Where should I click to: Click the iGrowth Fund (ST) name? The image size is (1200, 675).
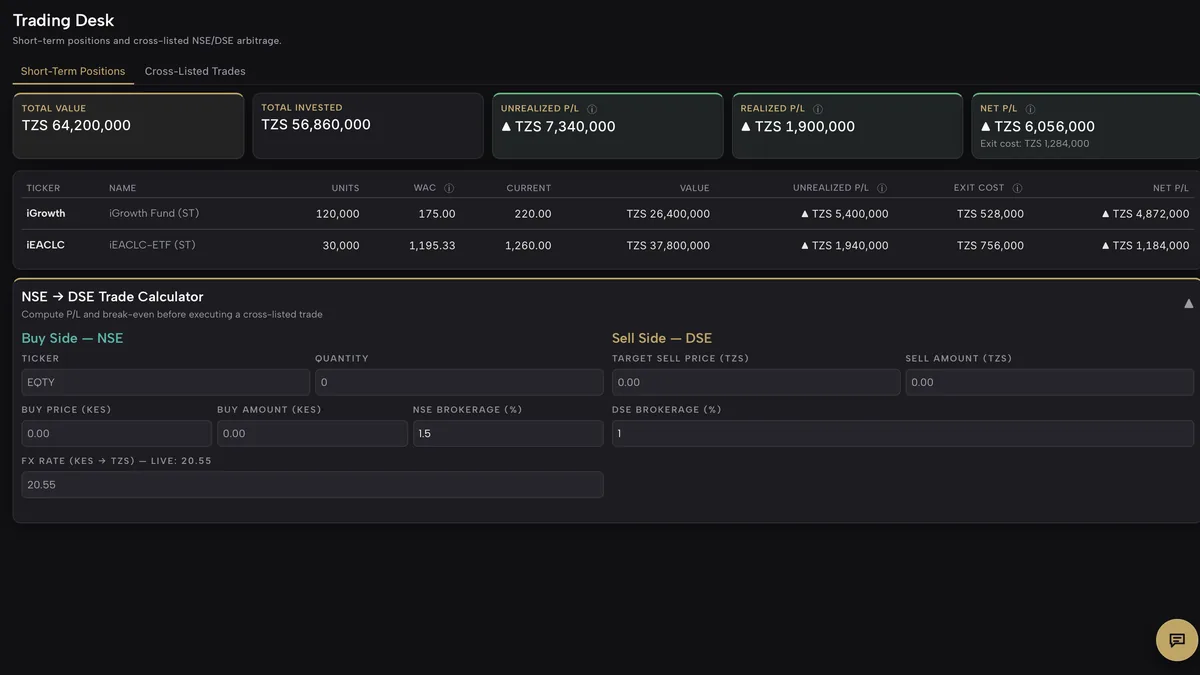click(x=153, y=214)
